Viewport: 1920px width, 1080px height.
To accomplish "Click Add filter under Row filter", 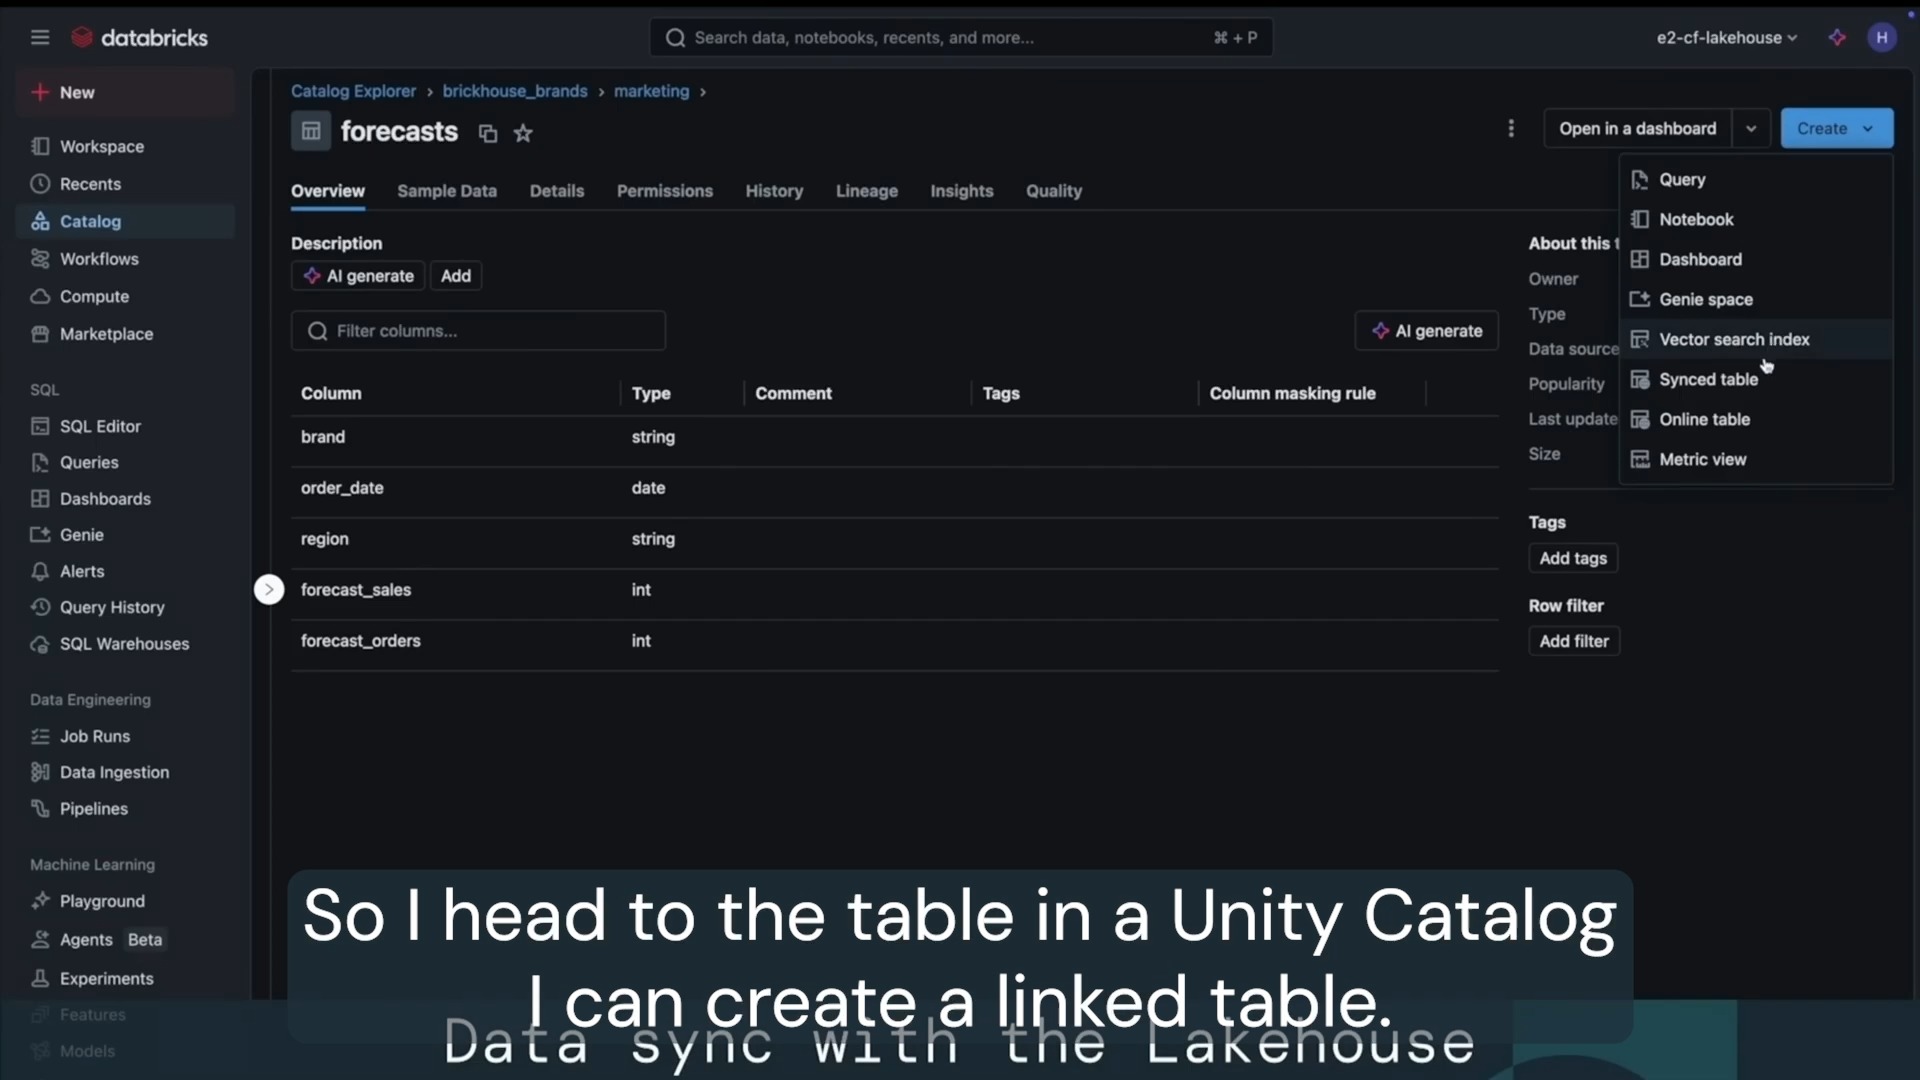I will (x=1574, y=641).
